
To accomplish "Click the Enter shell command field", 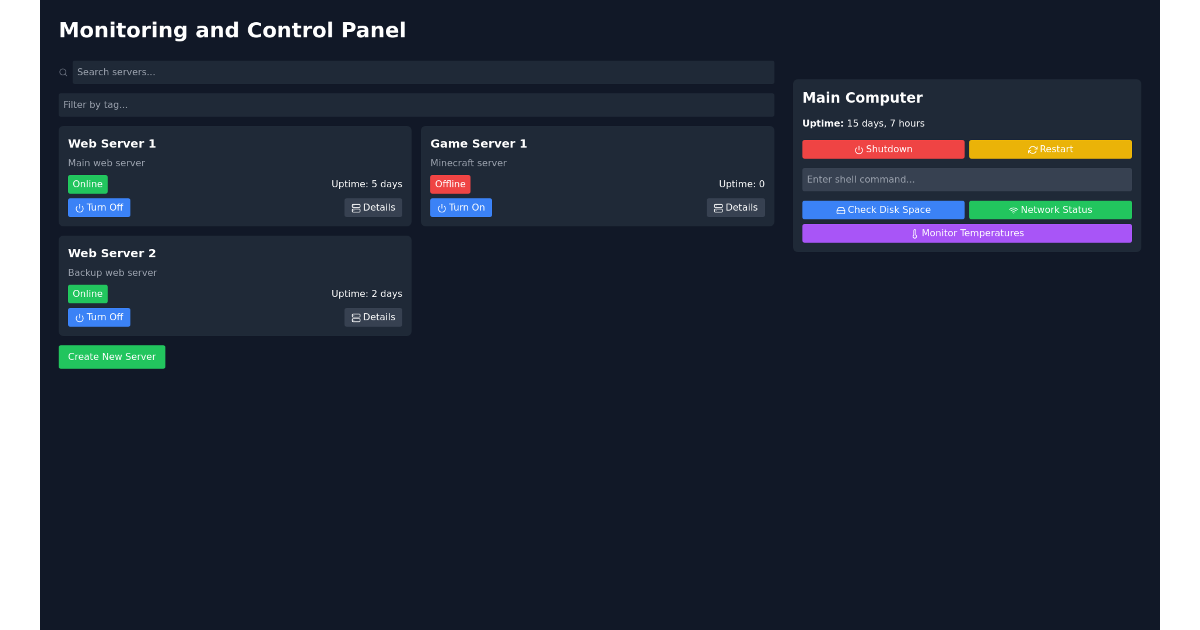I will pyautogui.click(x=966, y=179).
